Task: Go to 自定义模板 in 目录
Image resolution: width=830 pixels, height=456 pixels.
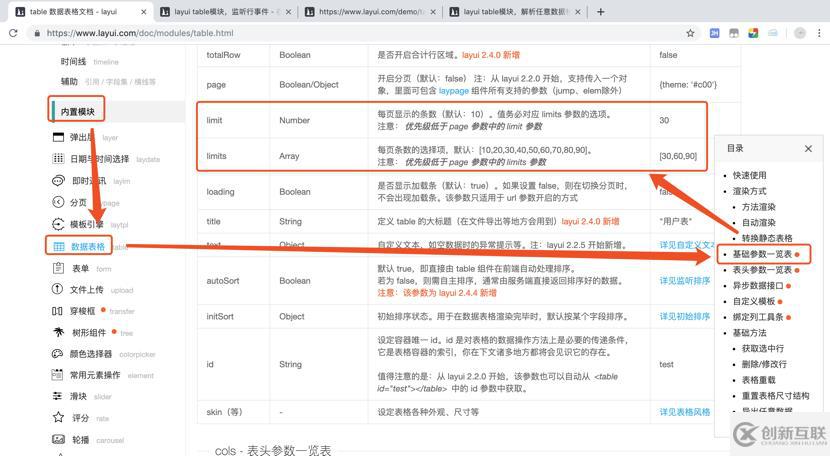Action: pyautogui.click(x=754, y=301)
